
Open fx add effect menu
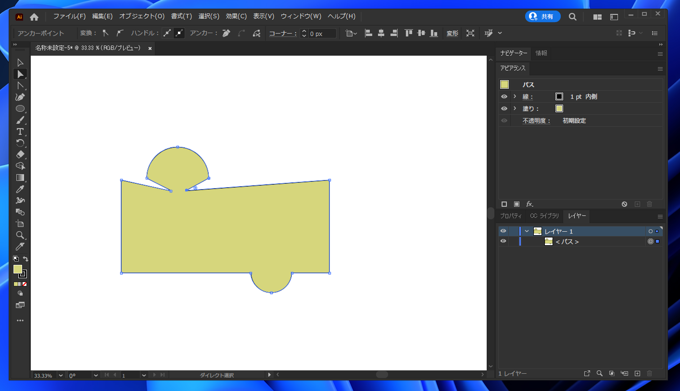530,204
